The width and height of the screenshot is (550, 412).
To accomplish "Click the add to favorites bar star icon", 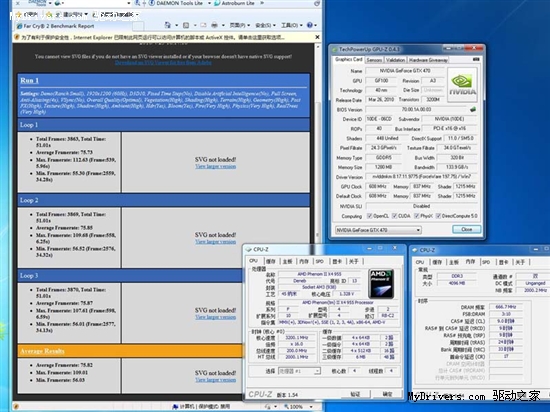I will 49,14.
